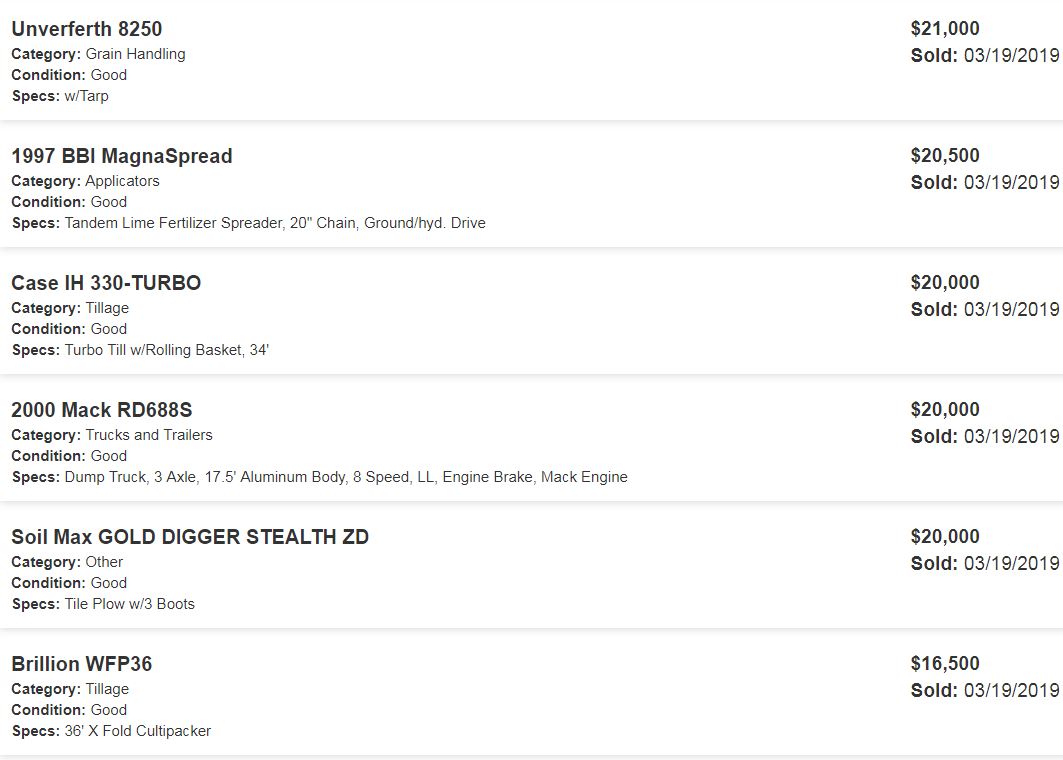This screenshot has width=1063, height=760.
Task: Click the Trucks and Trailers category
Action: [x=148, y=435]
